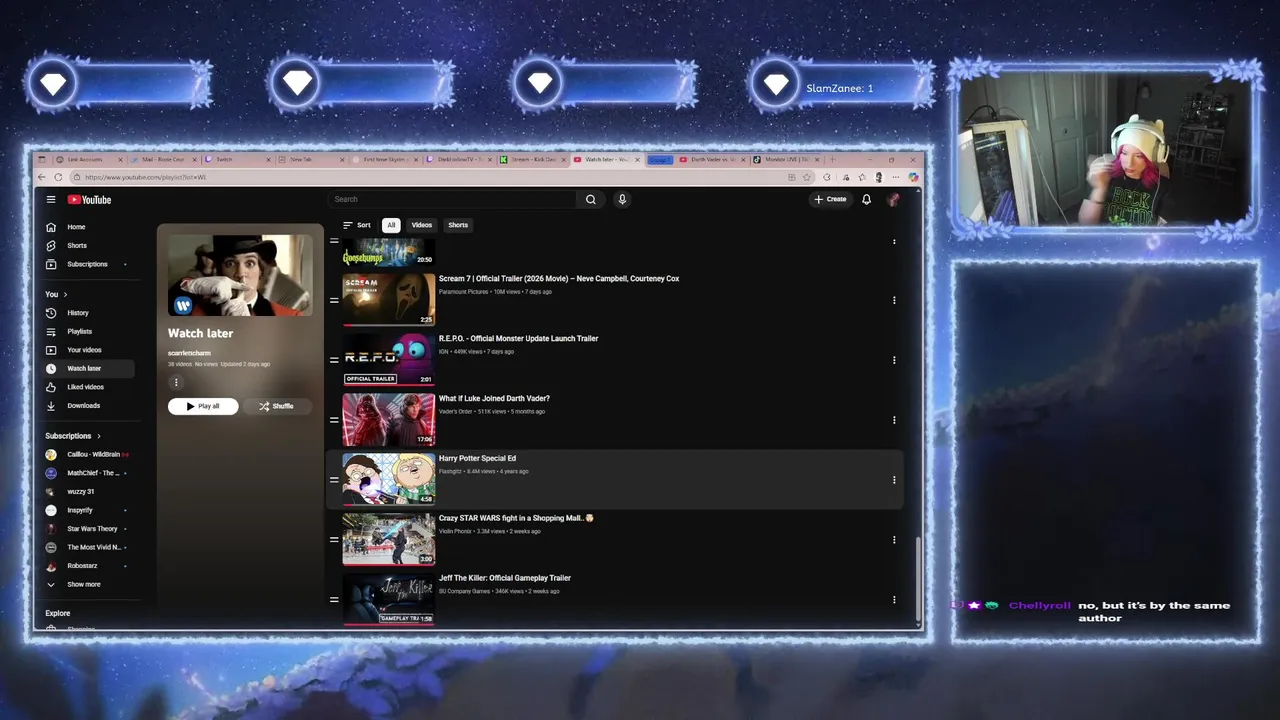Viewport: 1280px width, 720px height.
Task: Click the browser address bar URL
Action: (146, 177)
